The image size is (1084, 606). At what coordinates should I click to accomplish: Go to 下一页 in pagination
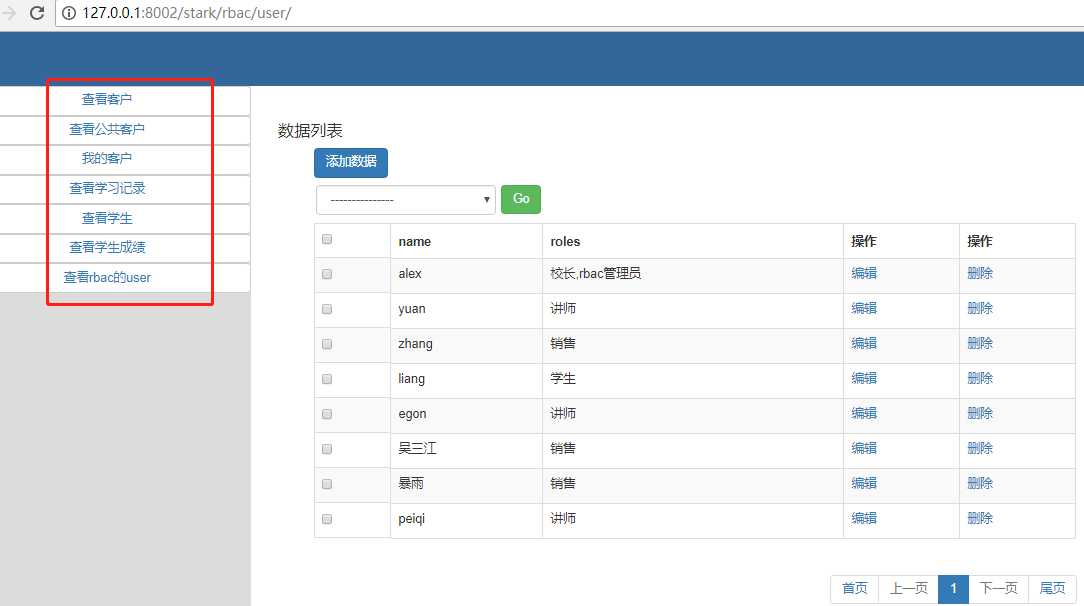[998, 589]
